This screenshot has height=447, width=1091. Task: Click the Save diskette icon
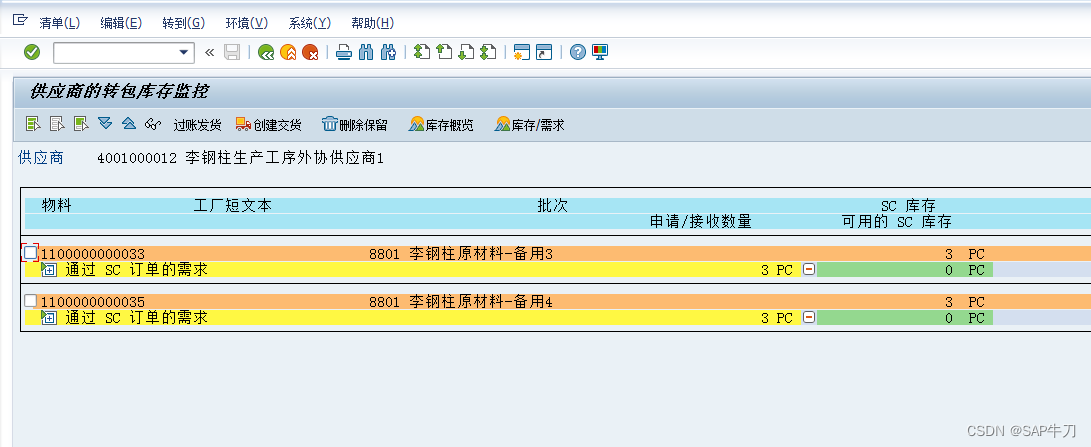click(x=232, y=52)
